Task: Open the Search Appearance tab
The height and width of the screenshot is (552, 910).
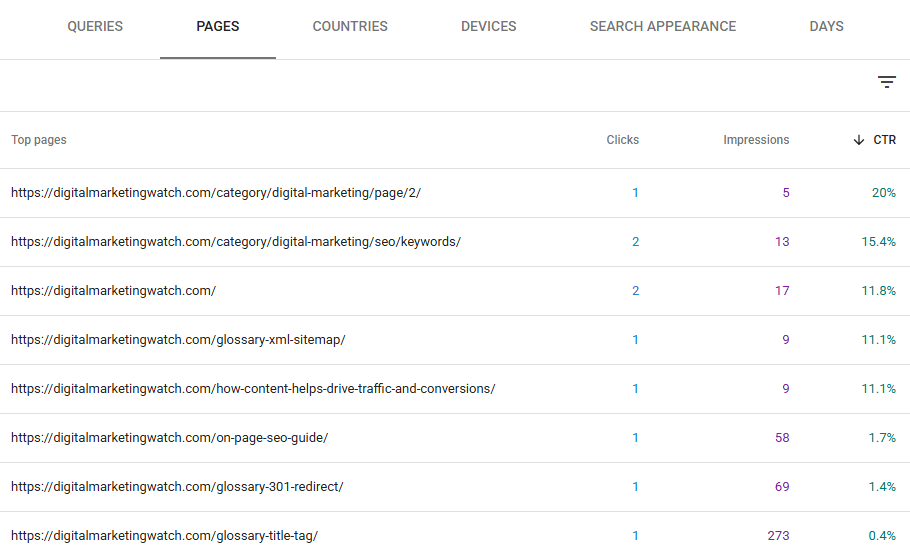Action: (x=663, y=26)
